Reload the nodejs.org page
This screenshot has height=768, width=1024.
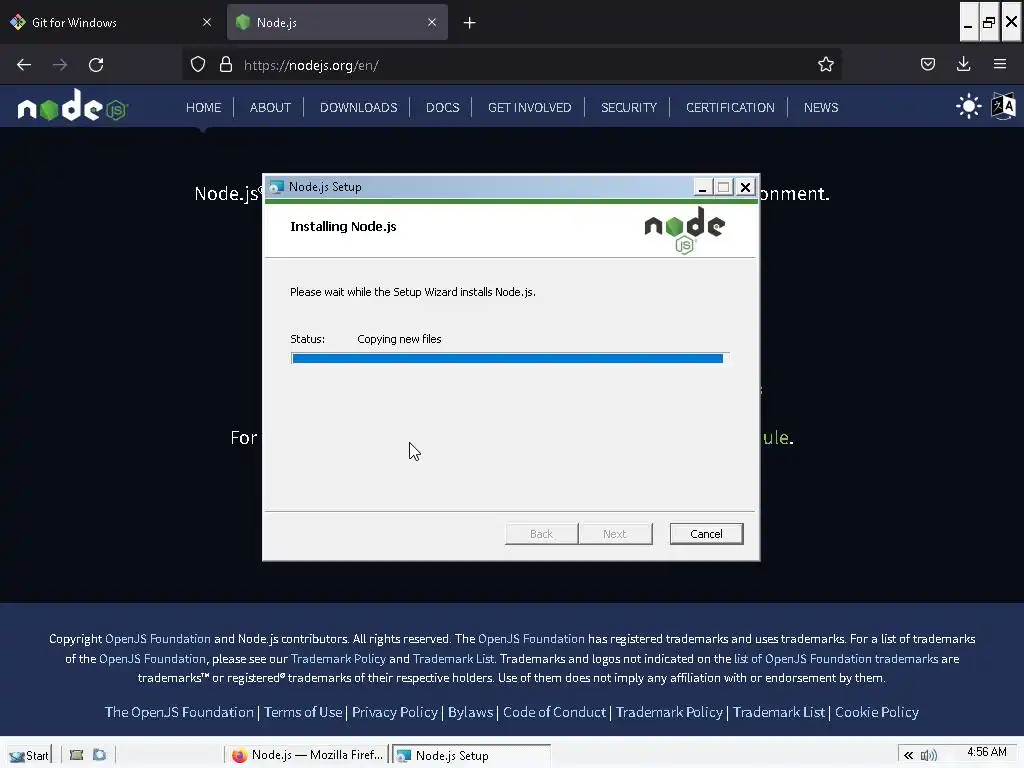coord(96,65)
